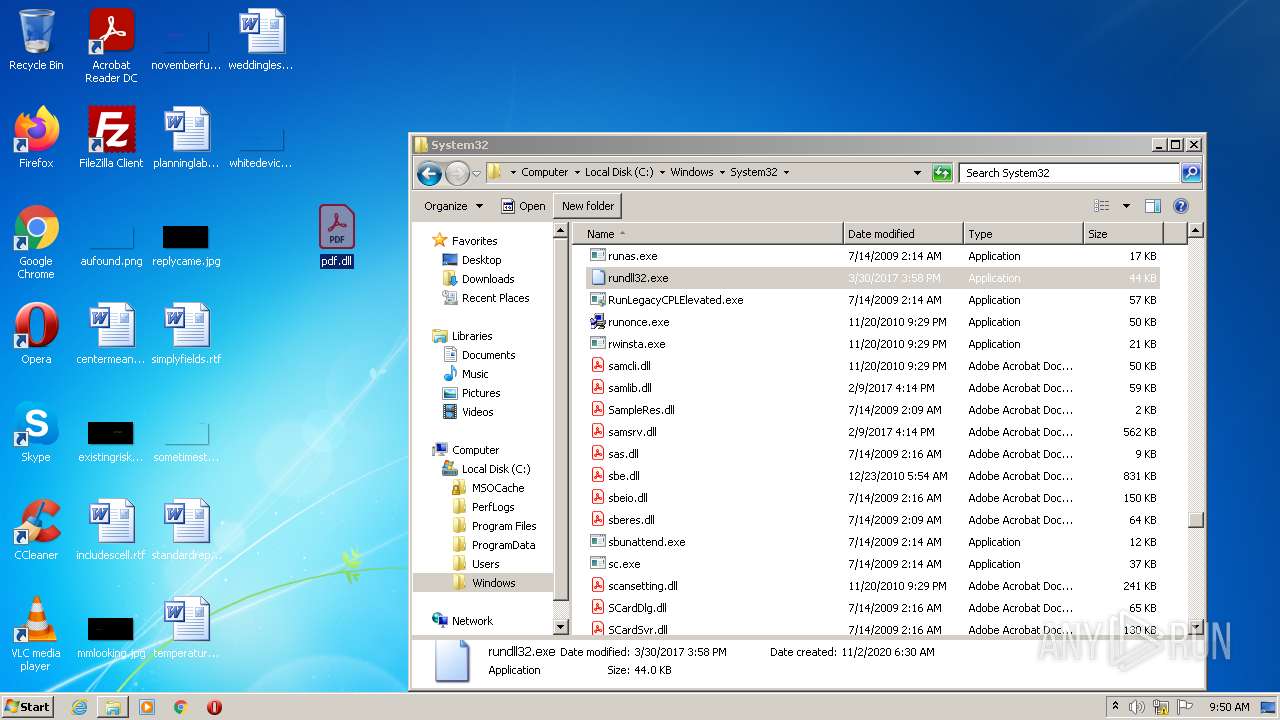
Task: Click the volume speaker tray icon
Action: (1138, 707)
